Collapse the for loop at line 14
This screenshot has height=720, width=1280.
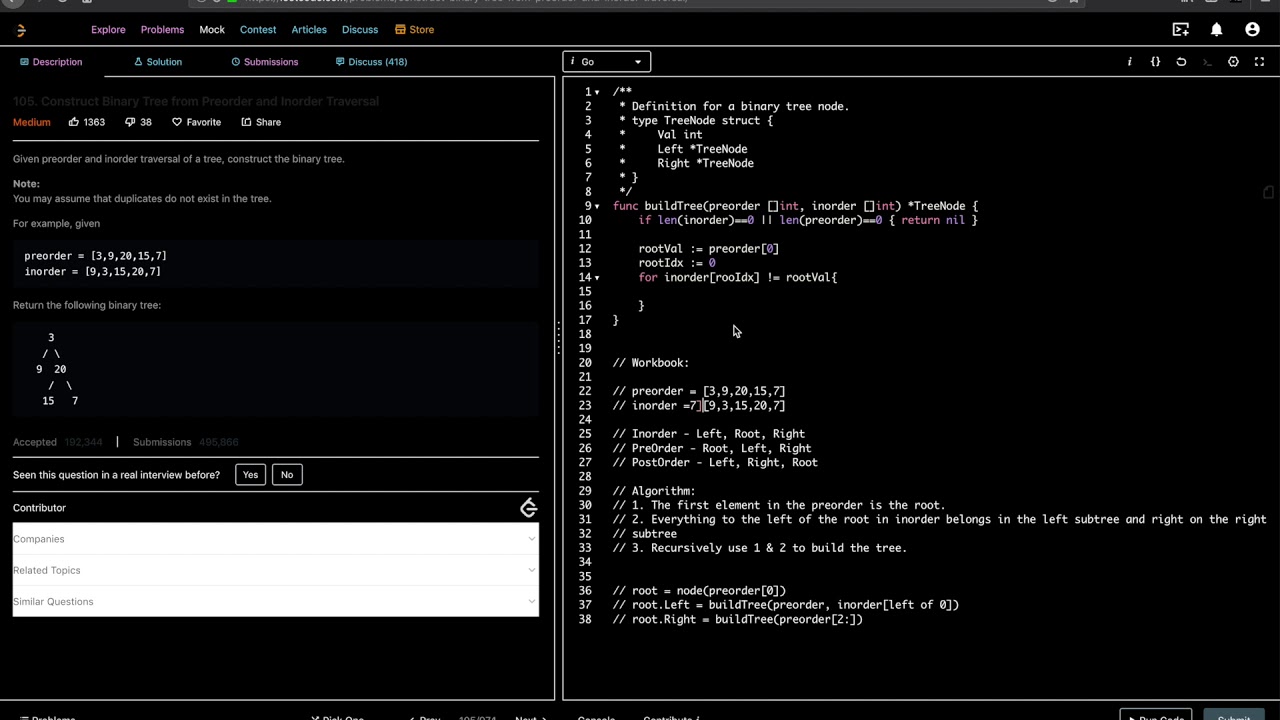[597, 277]
